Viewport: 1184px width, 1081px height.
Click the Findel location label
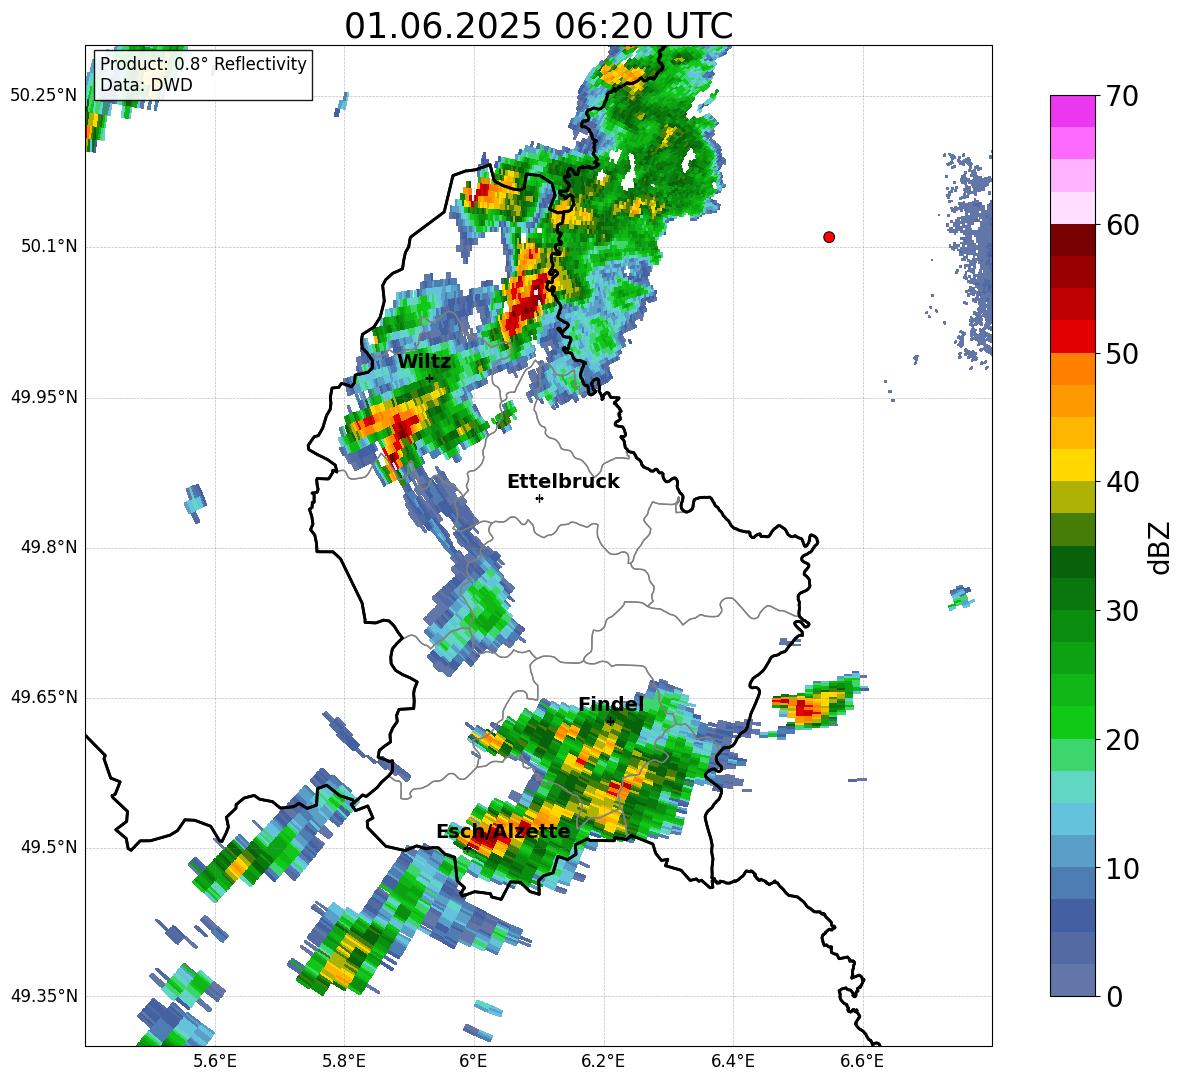[x=611, y=704]
